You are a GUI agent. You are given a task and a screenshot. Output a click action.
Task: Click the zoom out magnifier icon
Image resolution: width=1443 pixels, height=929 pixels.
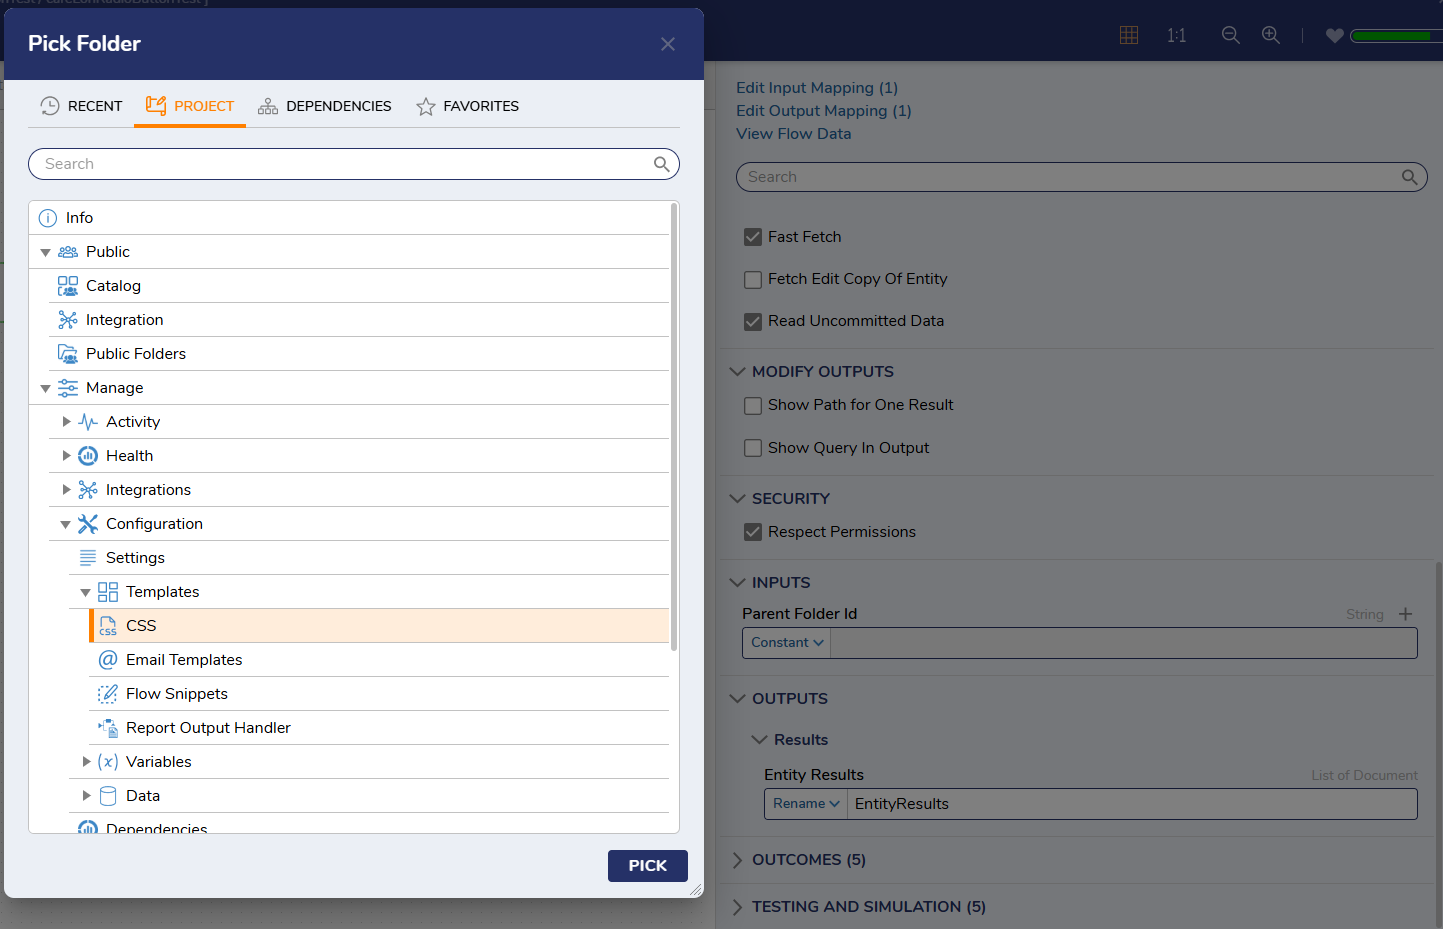click(1231, 35)
